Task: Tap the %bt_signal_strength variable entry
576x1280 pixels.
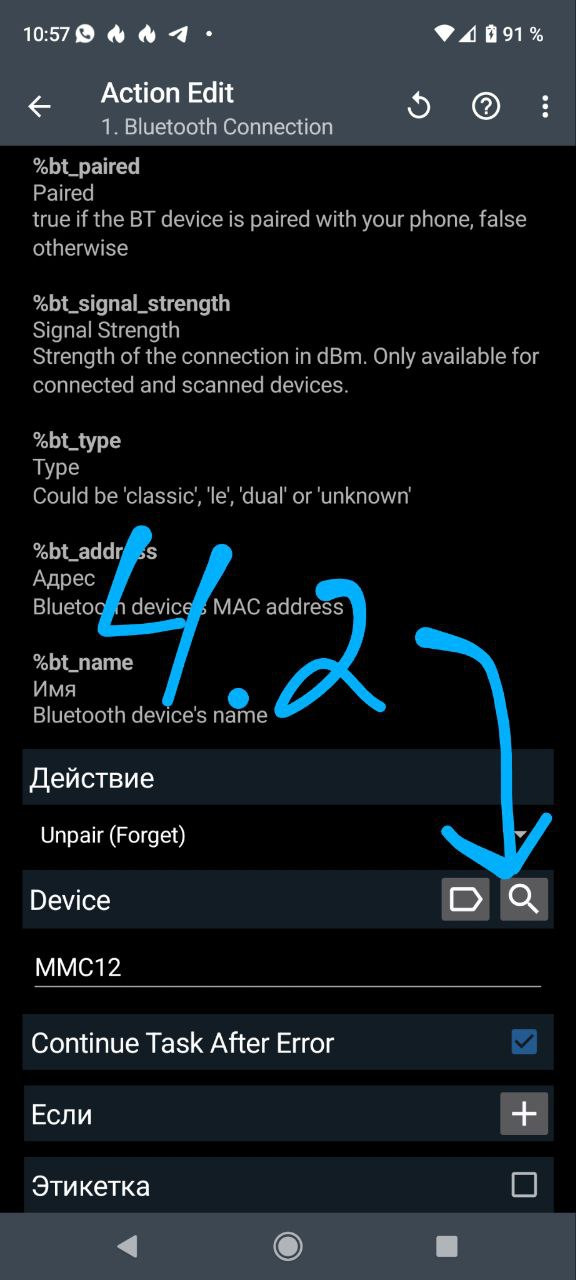Action: click(x=286, y=343)
